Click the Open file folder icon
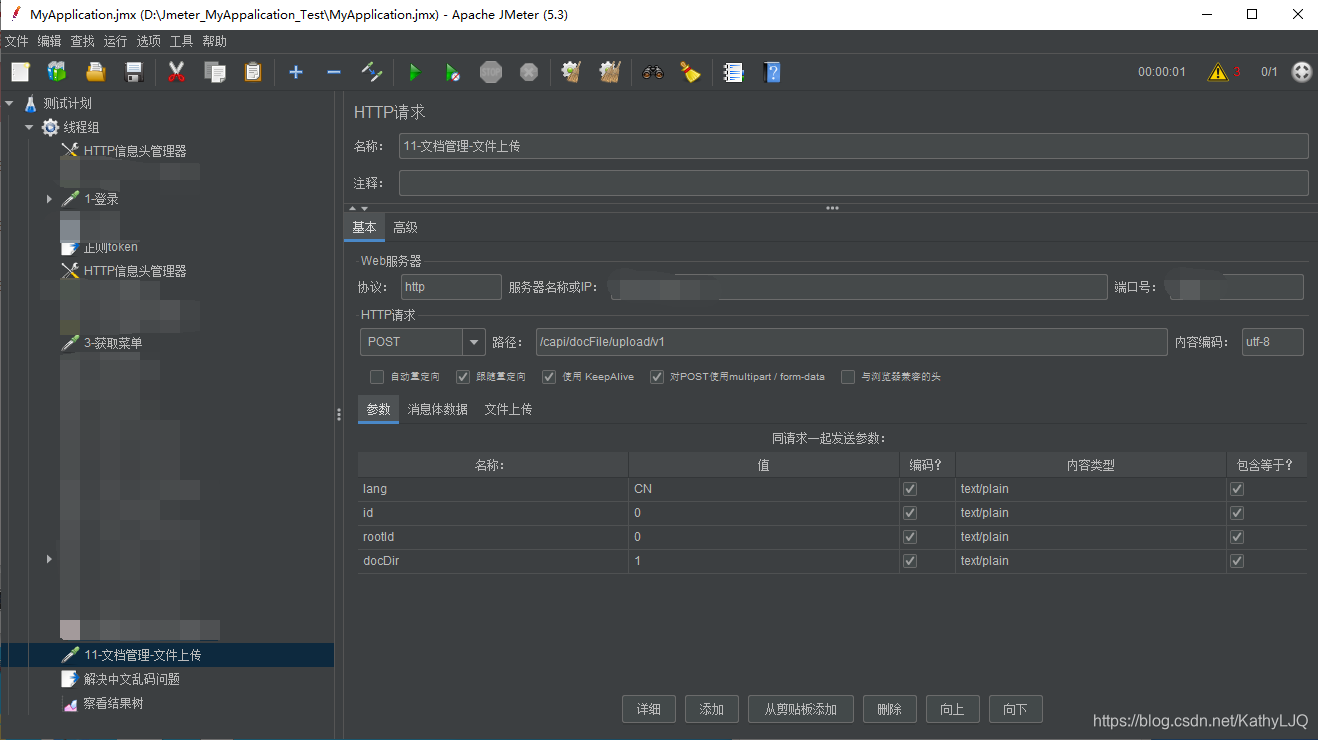 point(96,72)
